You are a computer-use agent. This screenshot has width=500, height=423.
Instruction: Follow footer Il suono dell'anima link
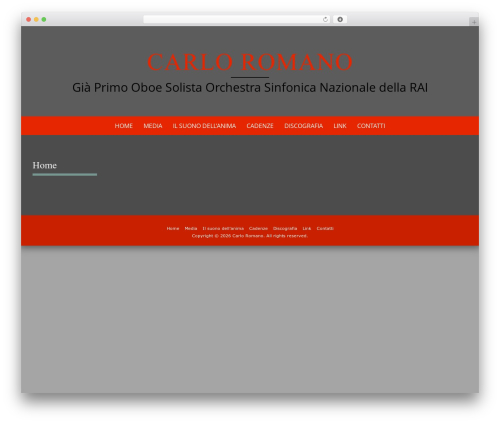click(x=223, y=228)
